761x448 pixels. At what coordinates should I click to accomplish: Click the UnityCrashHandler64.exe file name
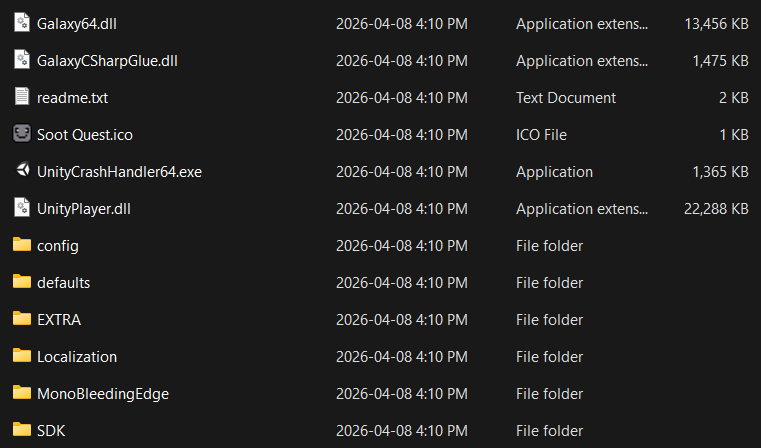(x=119, y=172)
